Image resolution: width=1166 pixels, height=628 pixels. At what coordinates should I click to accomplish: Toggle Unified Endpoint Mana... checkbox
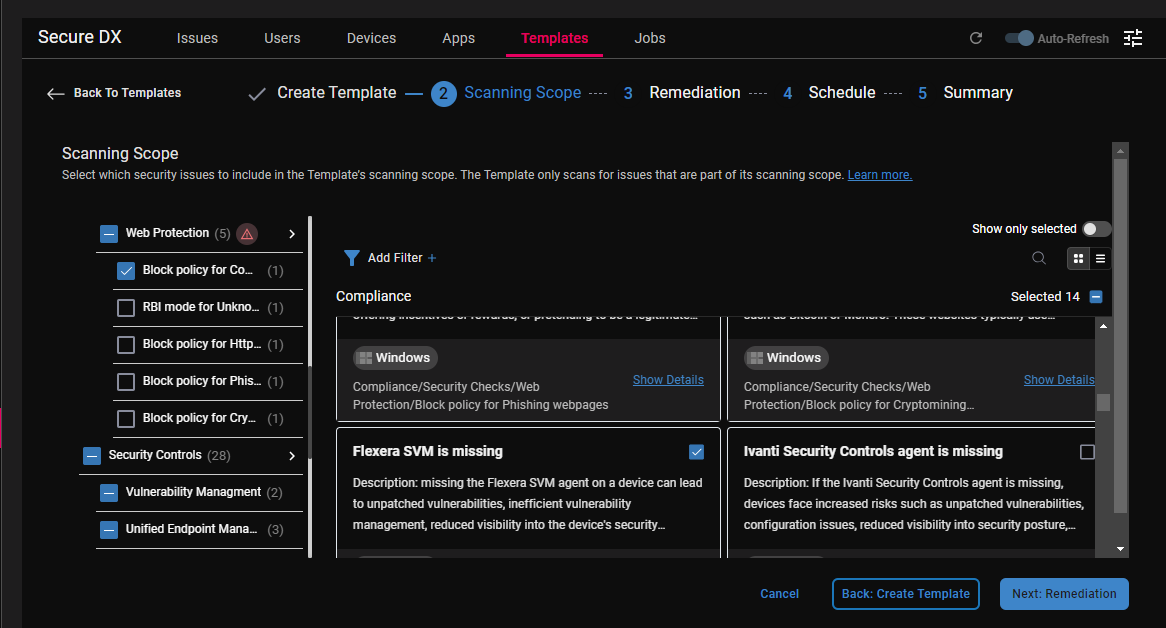[109, 530]
